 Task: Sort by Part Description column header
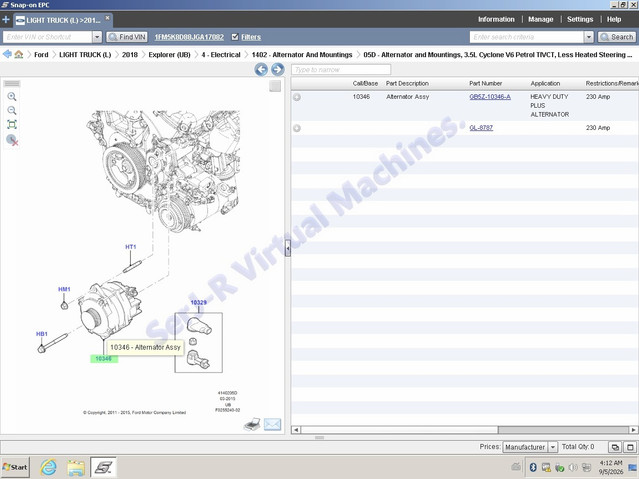point(407,84)
